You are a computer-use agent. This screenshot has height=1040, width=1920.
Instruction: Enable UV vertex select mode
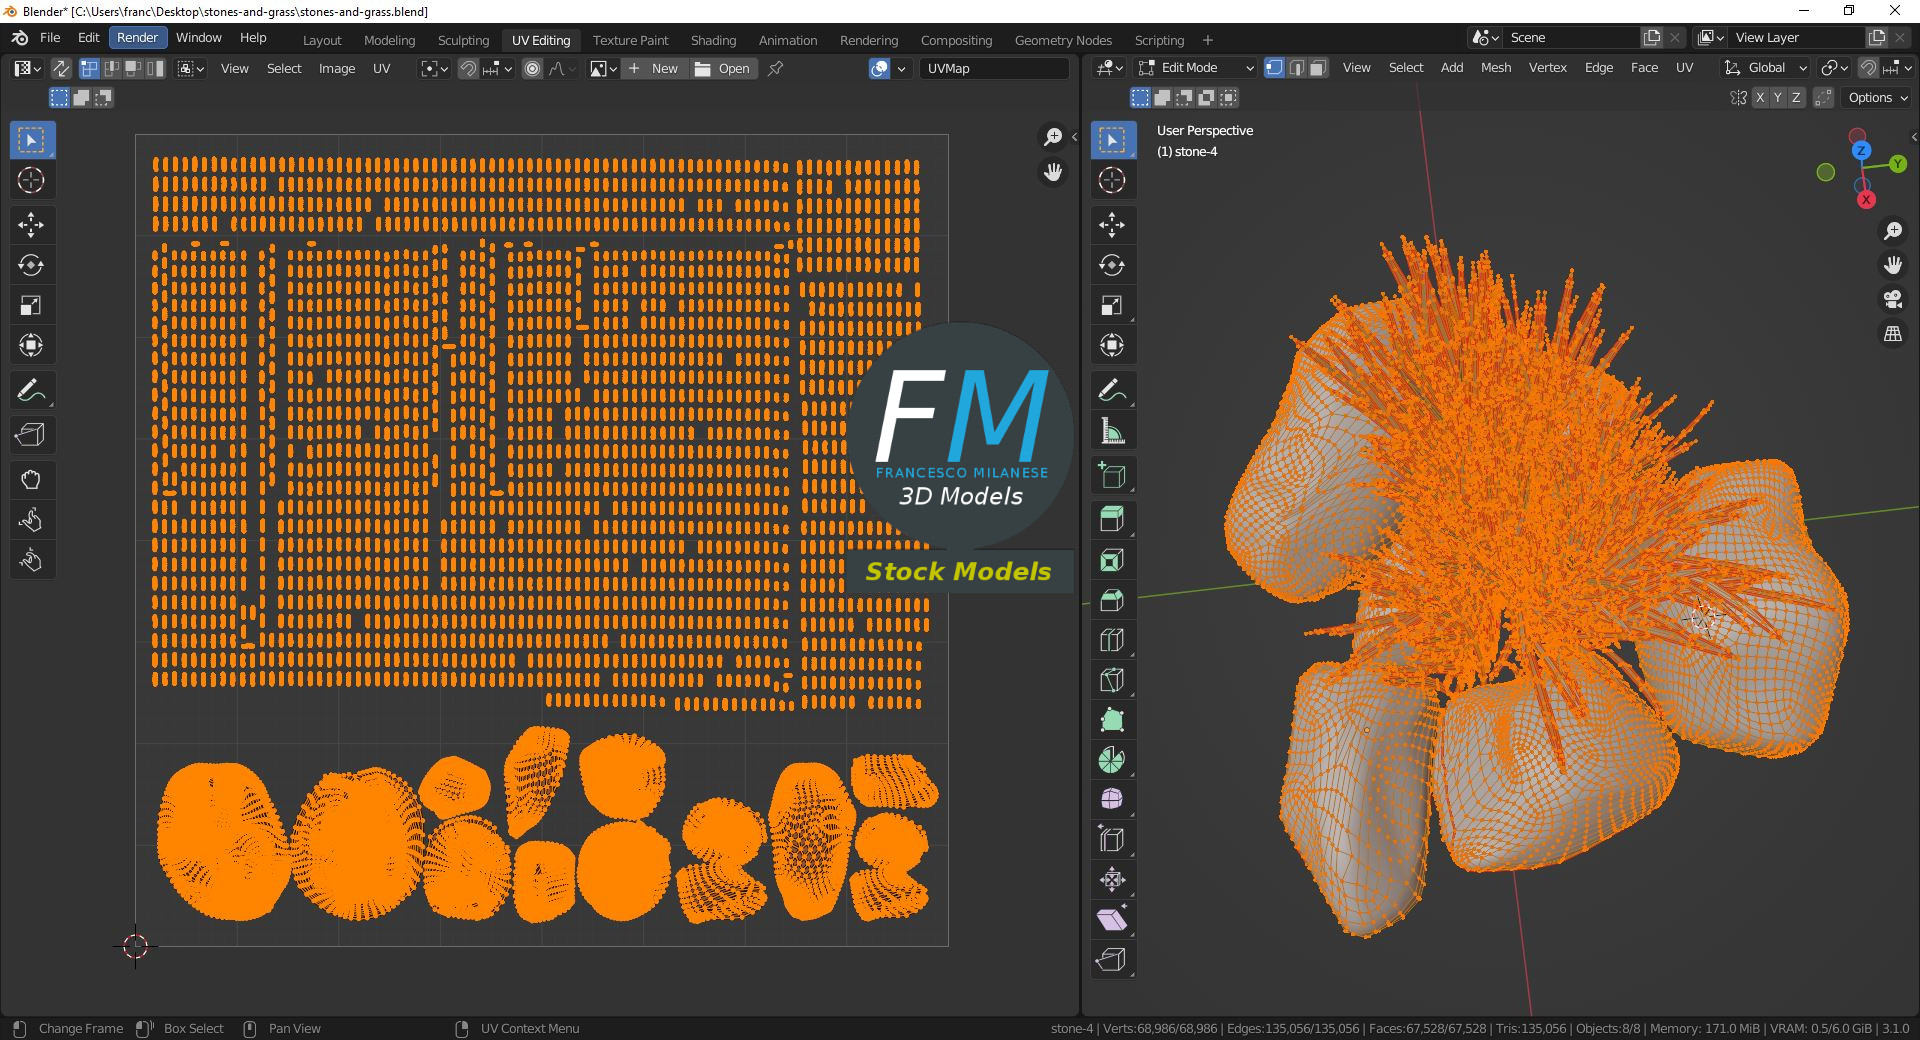89,68
